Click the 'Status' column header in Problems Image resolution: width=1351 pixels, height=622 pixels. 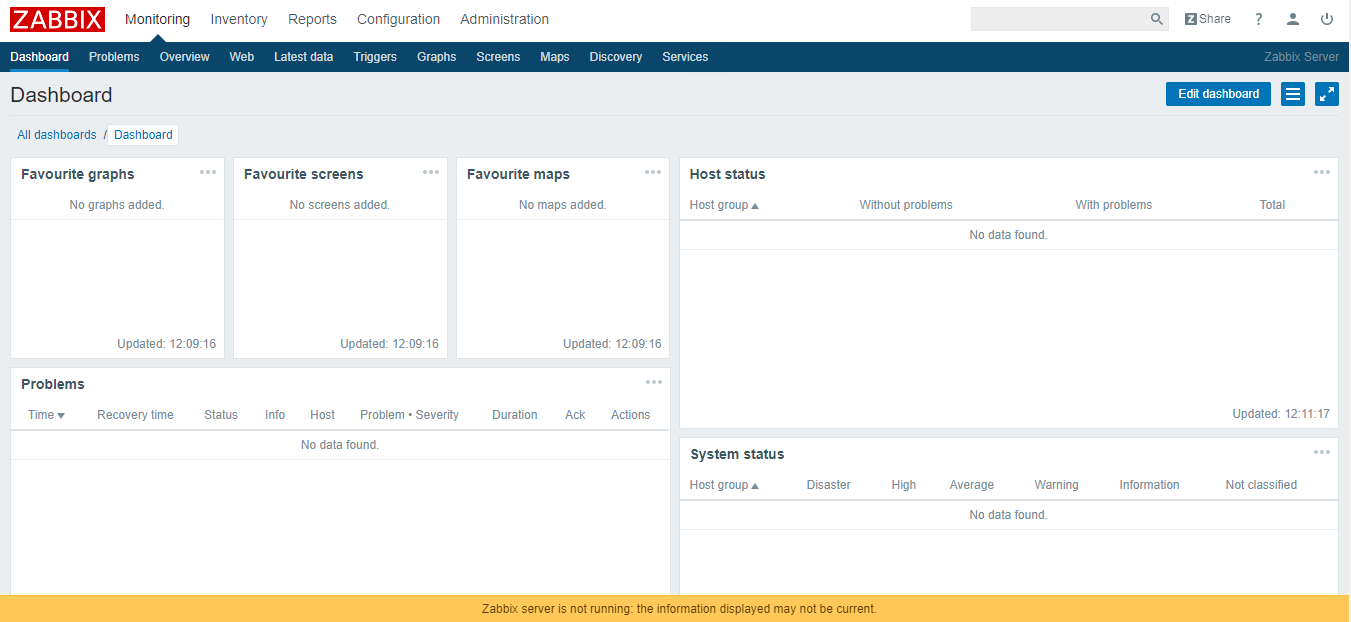coord(221,415)
